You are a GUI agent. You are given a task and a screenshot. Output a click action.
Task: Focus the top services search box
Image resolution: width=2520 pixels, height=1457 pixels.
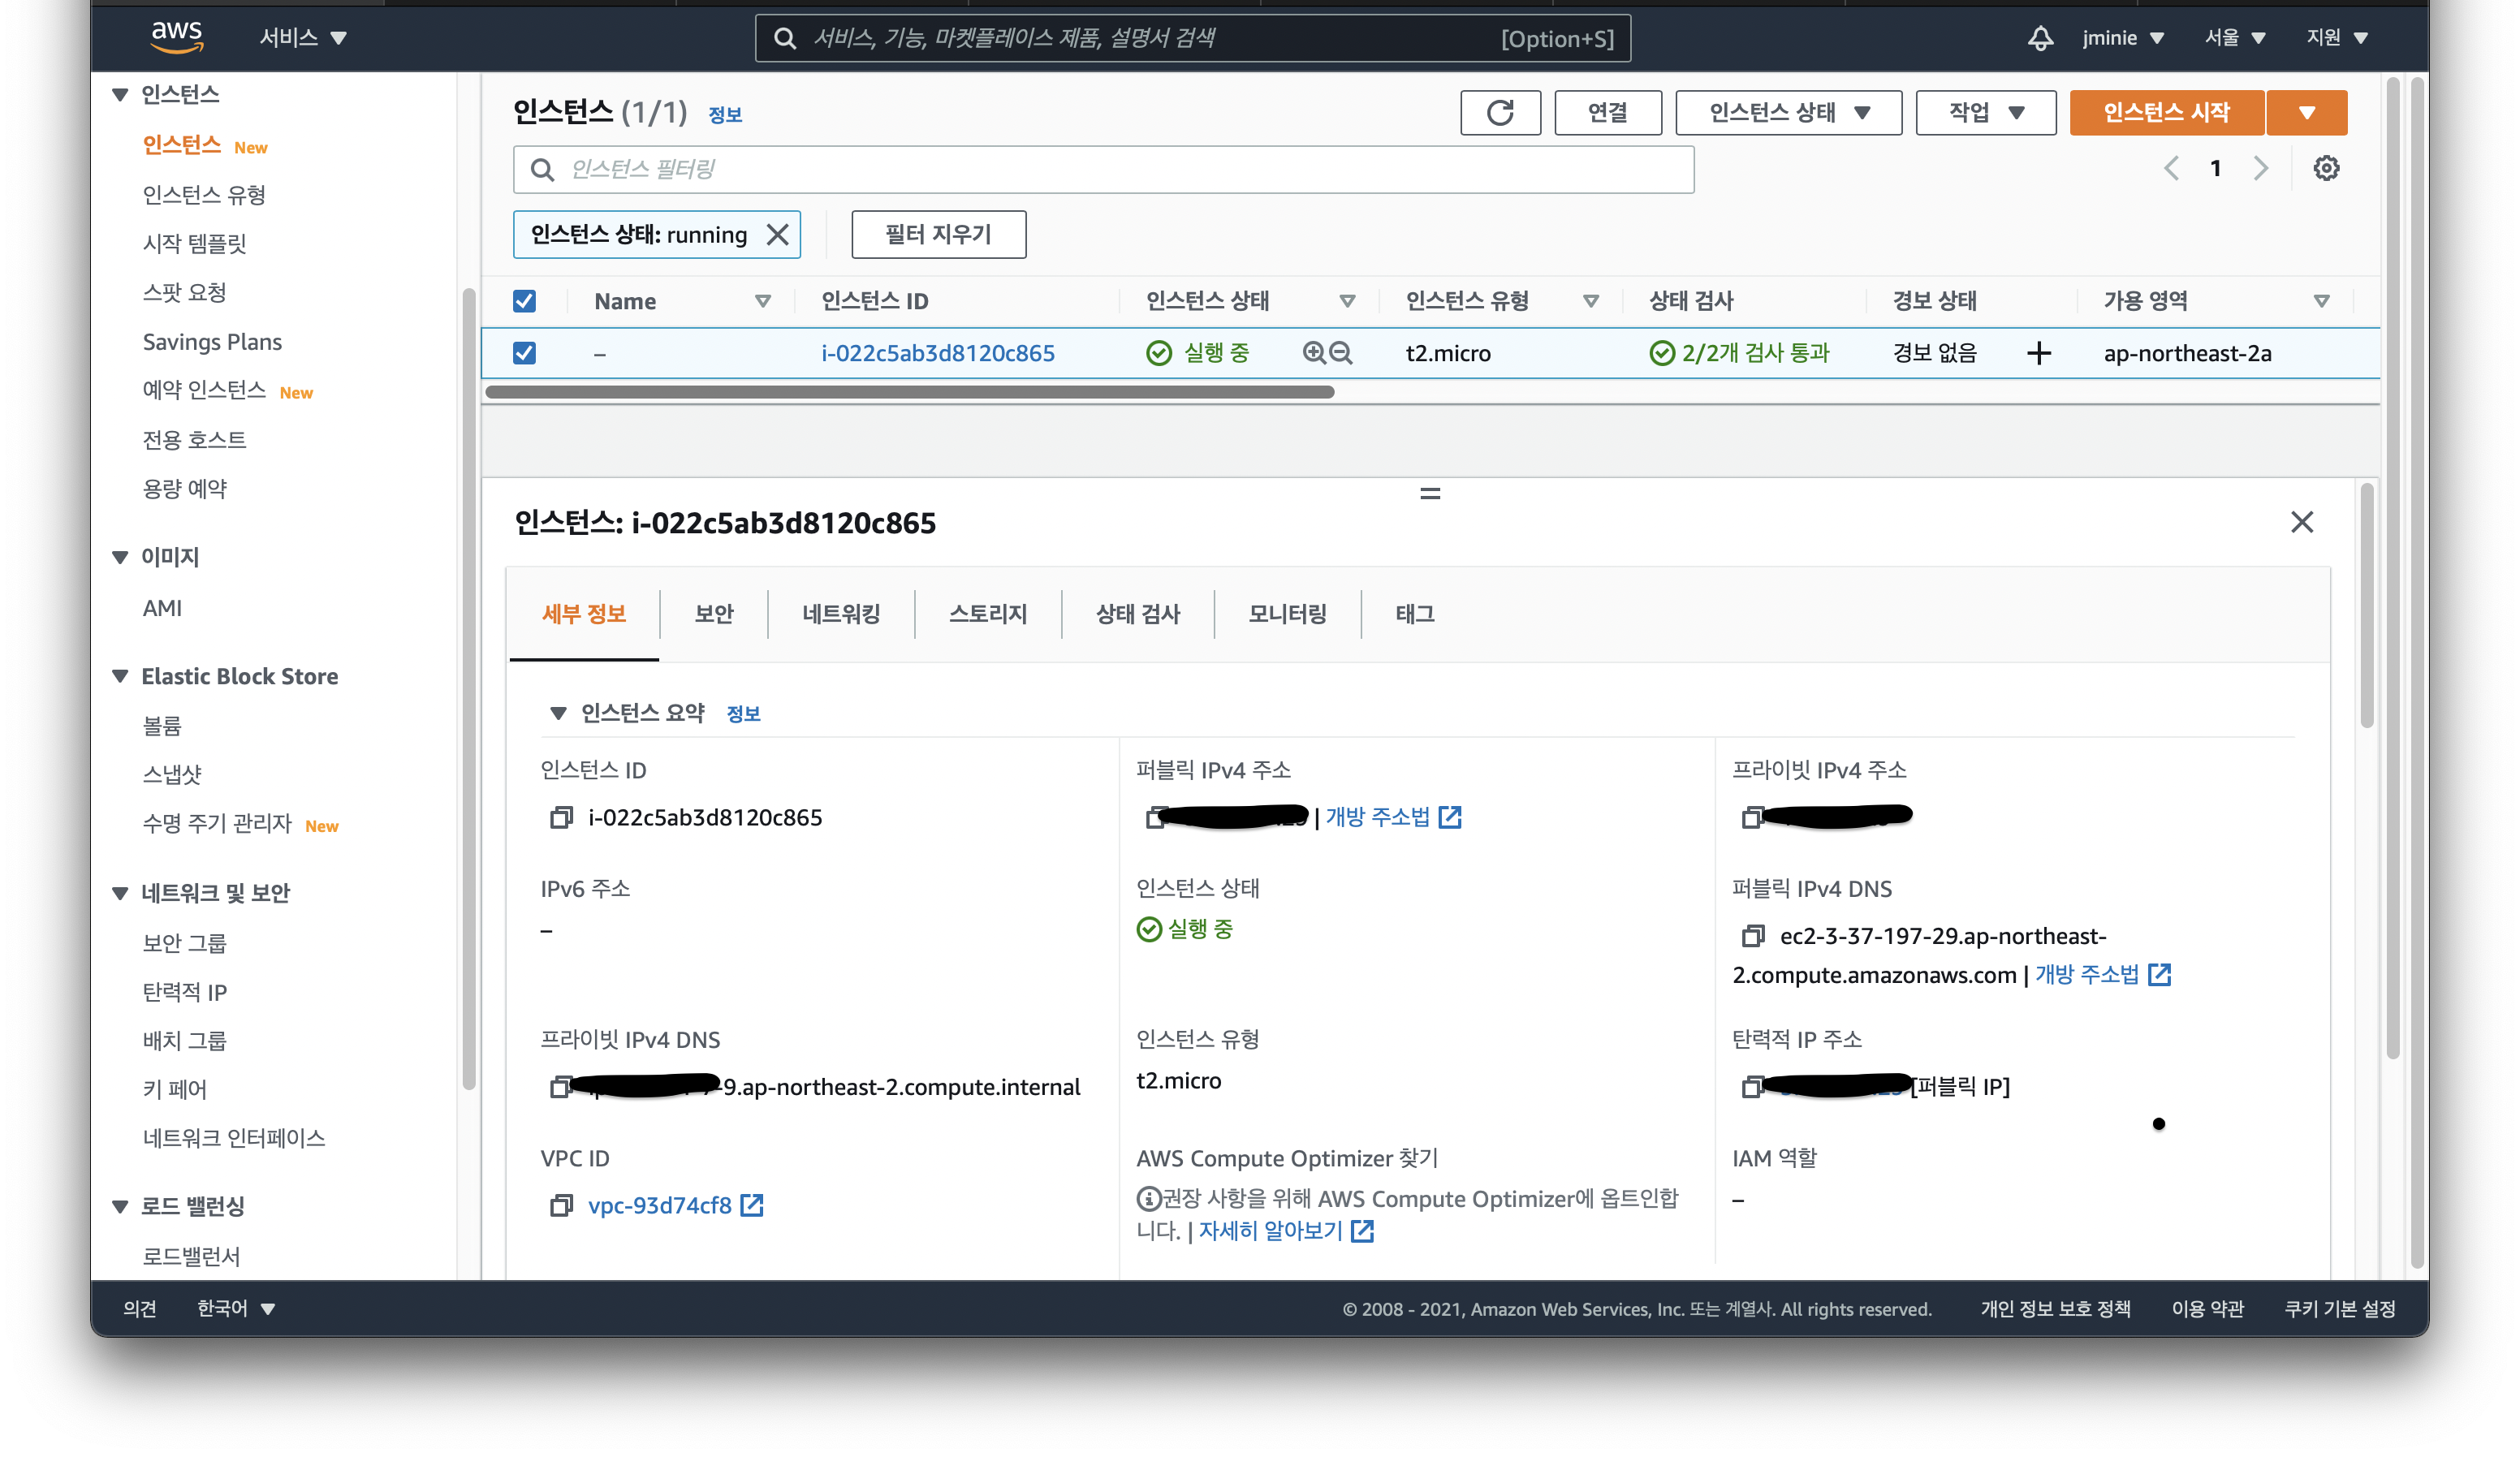pyautogui.click(x=1192, y=38)
